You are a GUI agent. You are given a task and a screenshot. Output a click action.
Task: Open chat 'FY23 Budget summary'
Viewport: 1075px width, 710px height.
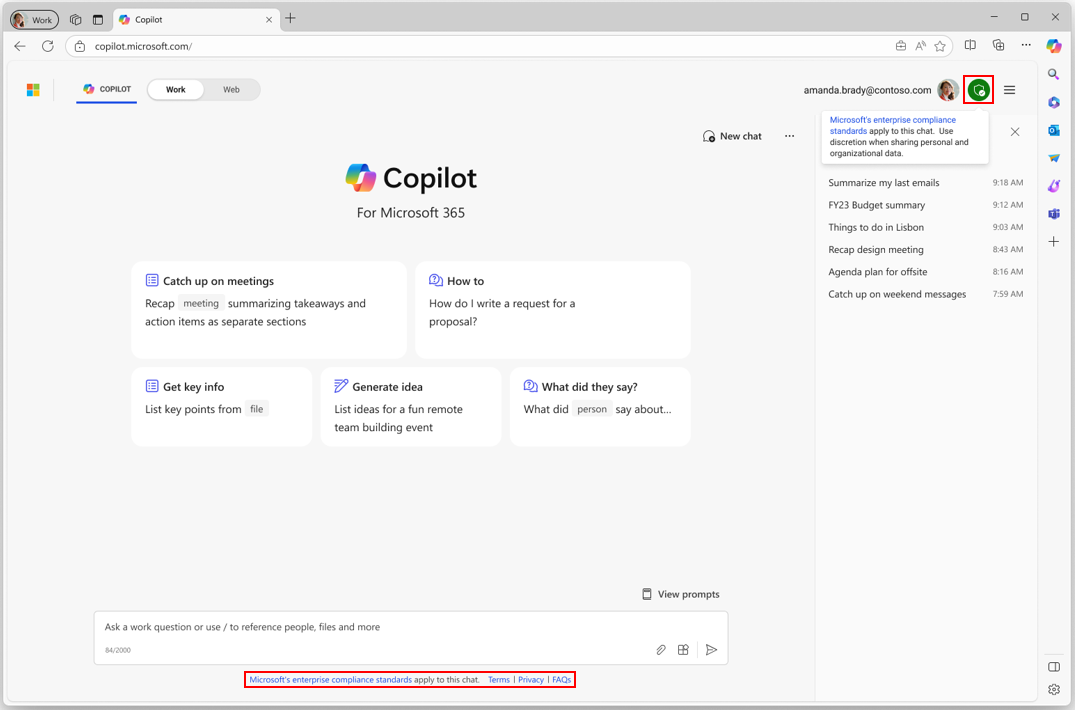(x=926, y=205)
